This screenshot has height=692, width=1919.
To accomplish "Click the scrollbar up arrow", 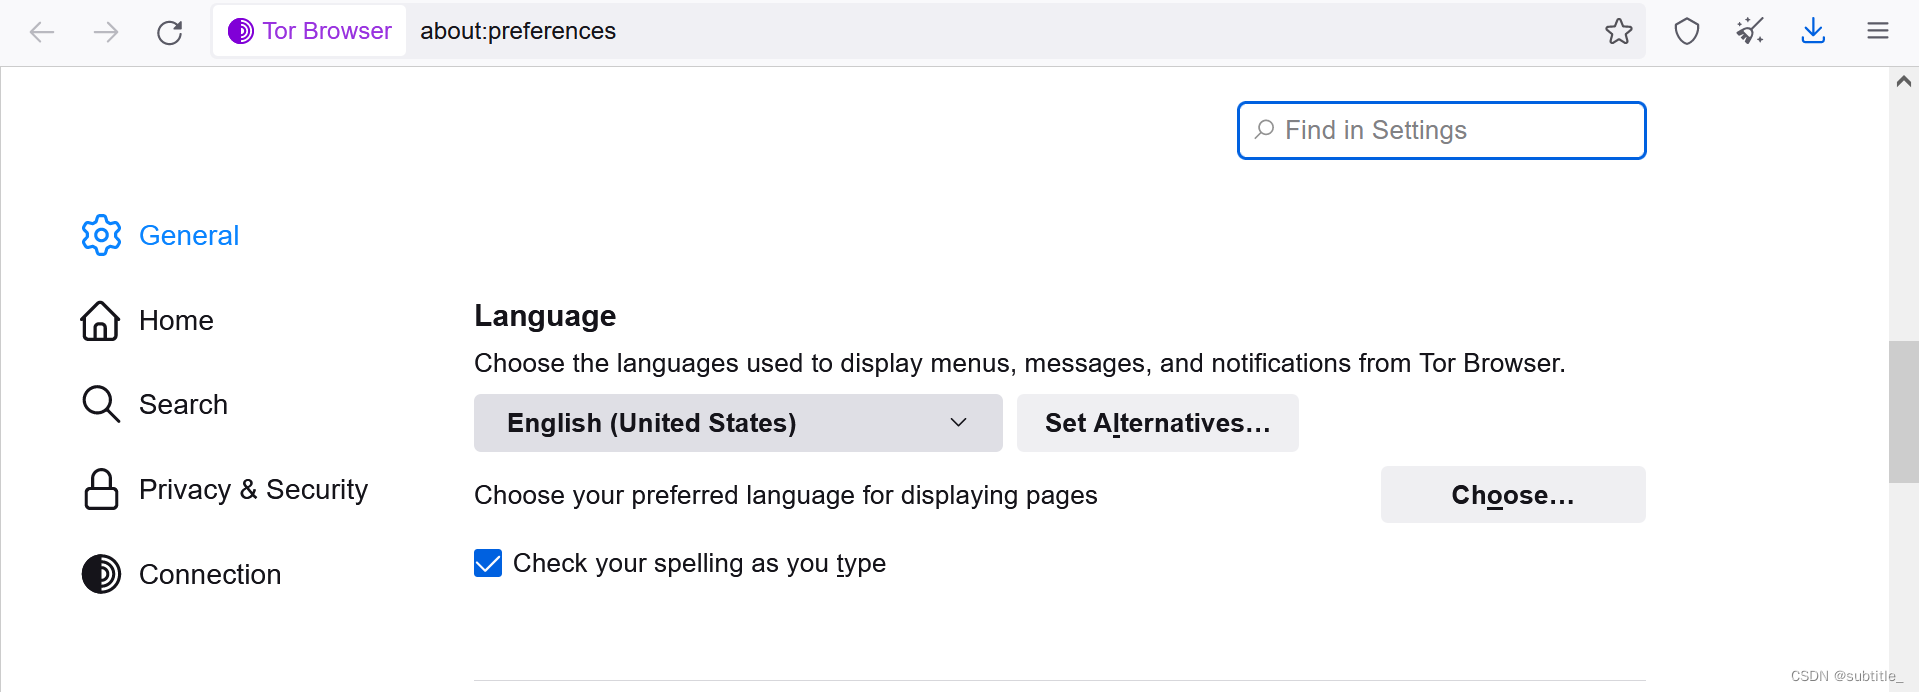I will (1903, 82).
